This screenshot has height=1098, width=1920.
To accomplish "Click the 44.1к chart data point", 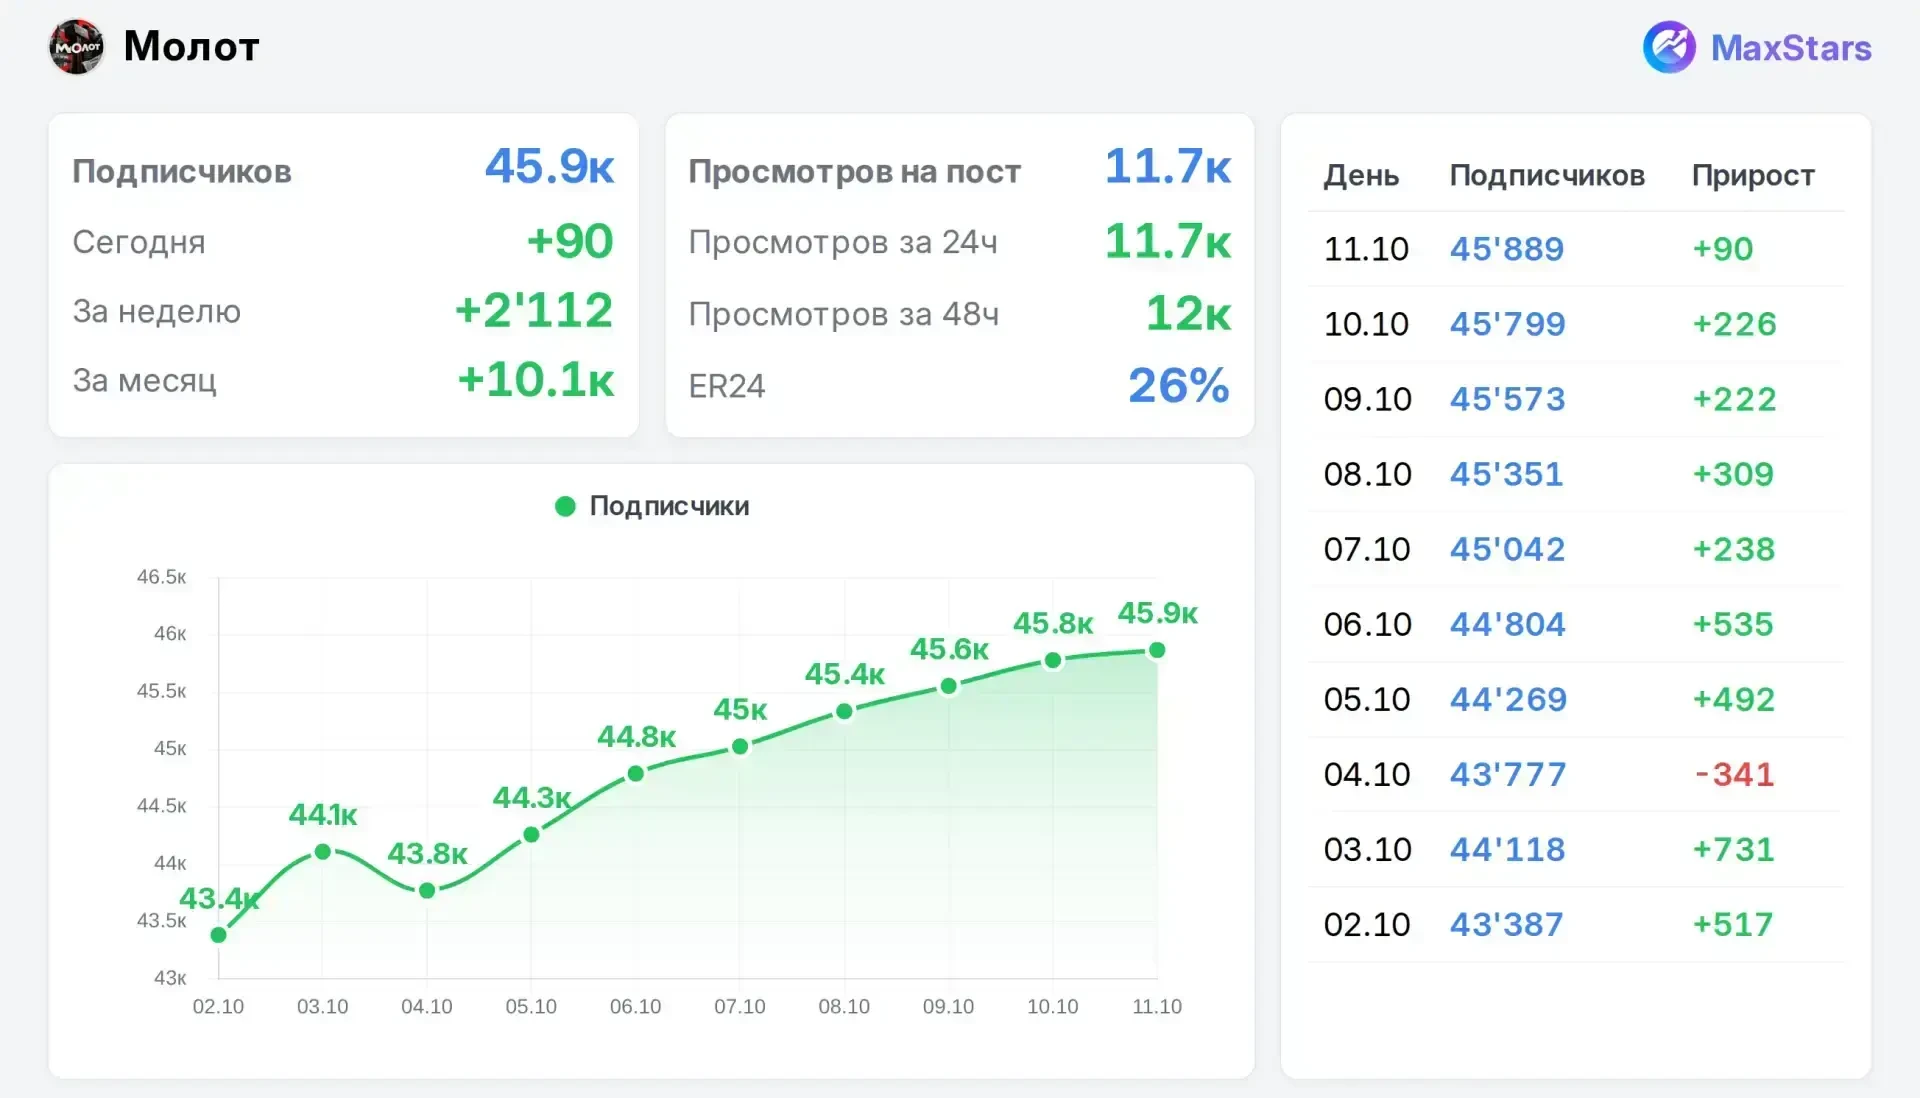I will pyautogui.click(x=323, y=852).
